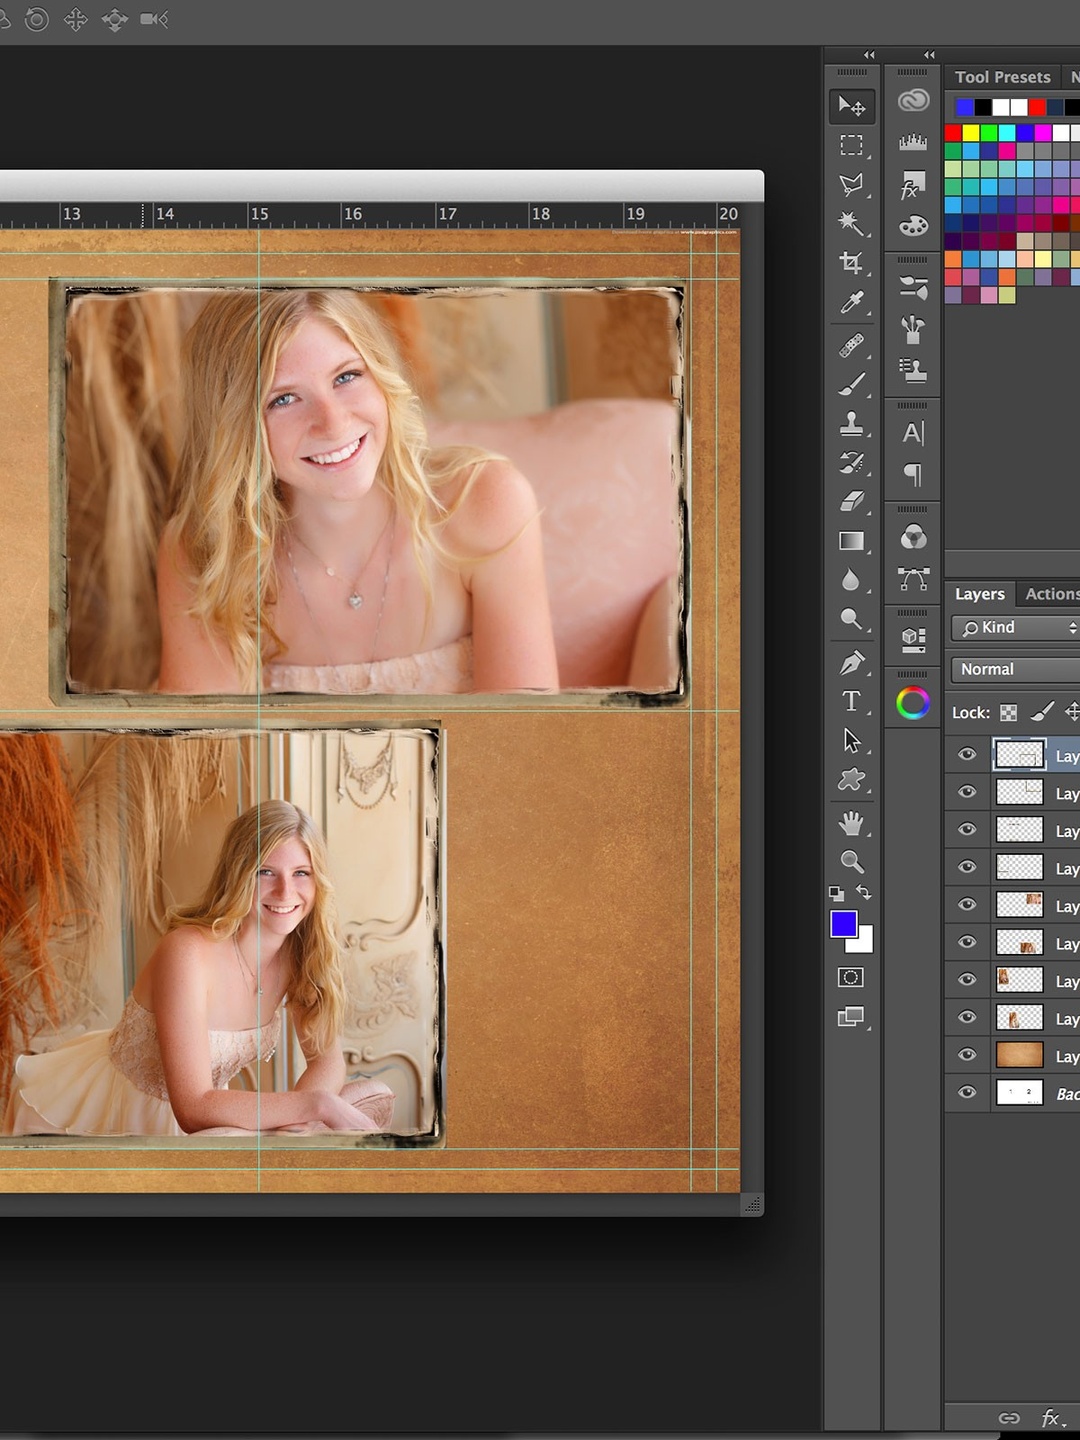1080x1440 pixels.
Task: Pick the magenta swatch in the swatches
Action: pyautogui.click(x=1043, y=133)
